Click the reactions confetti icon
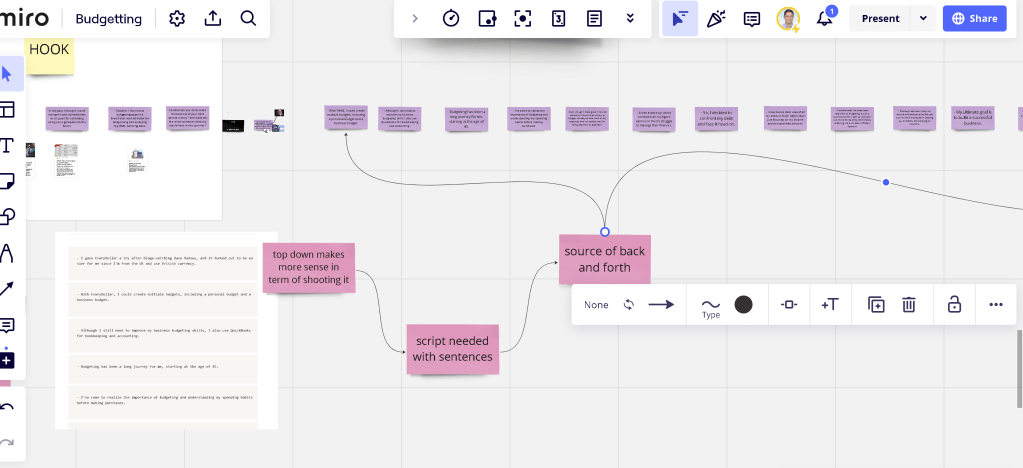The height and width of the screenshot is (468, 1023). (x=716, y=18)
